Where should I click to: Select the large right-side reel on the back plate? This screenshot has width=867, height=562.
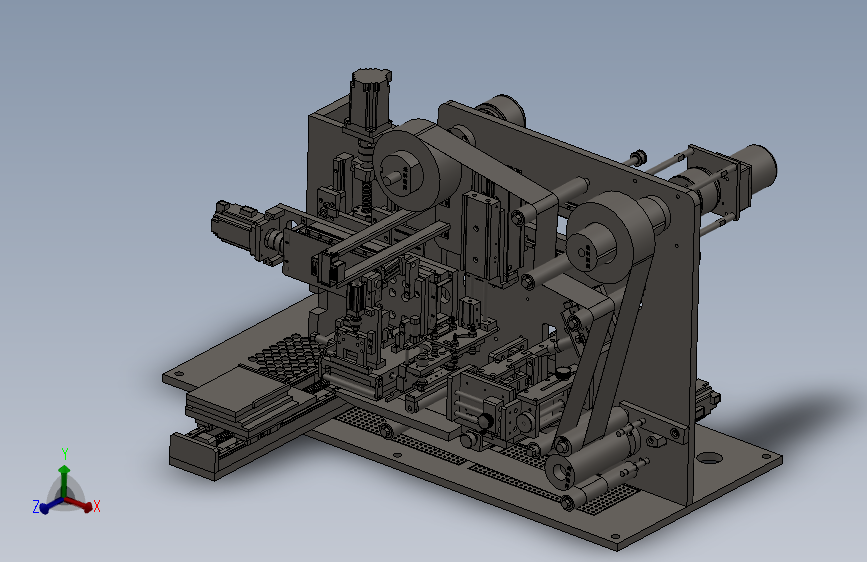coord(610,238)
